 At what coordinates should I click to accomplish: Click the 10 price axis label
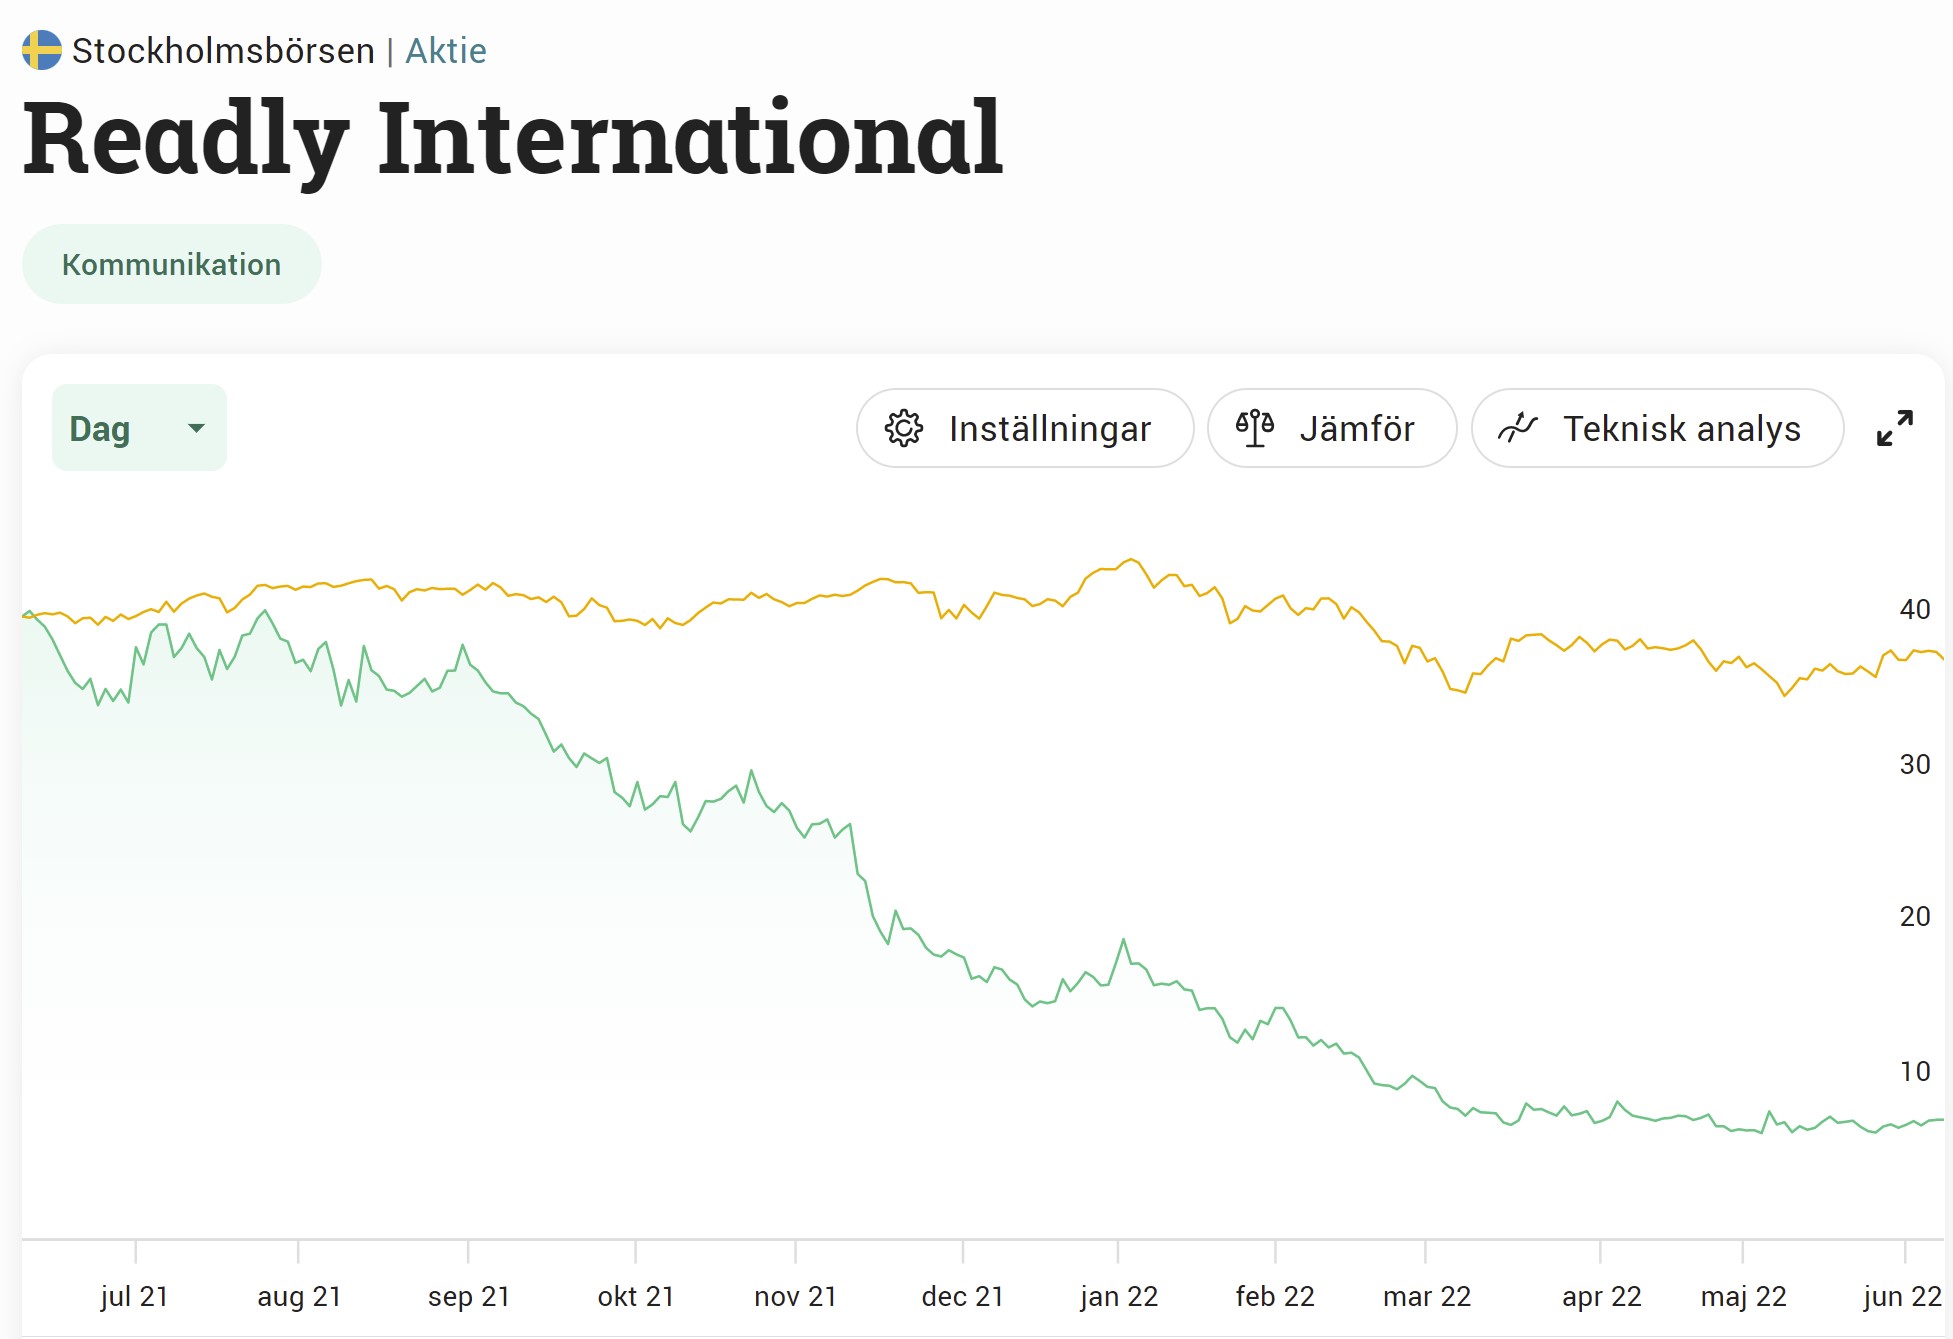click(x=1915, y=1071)
